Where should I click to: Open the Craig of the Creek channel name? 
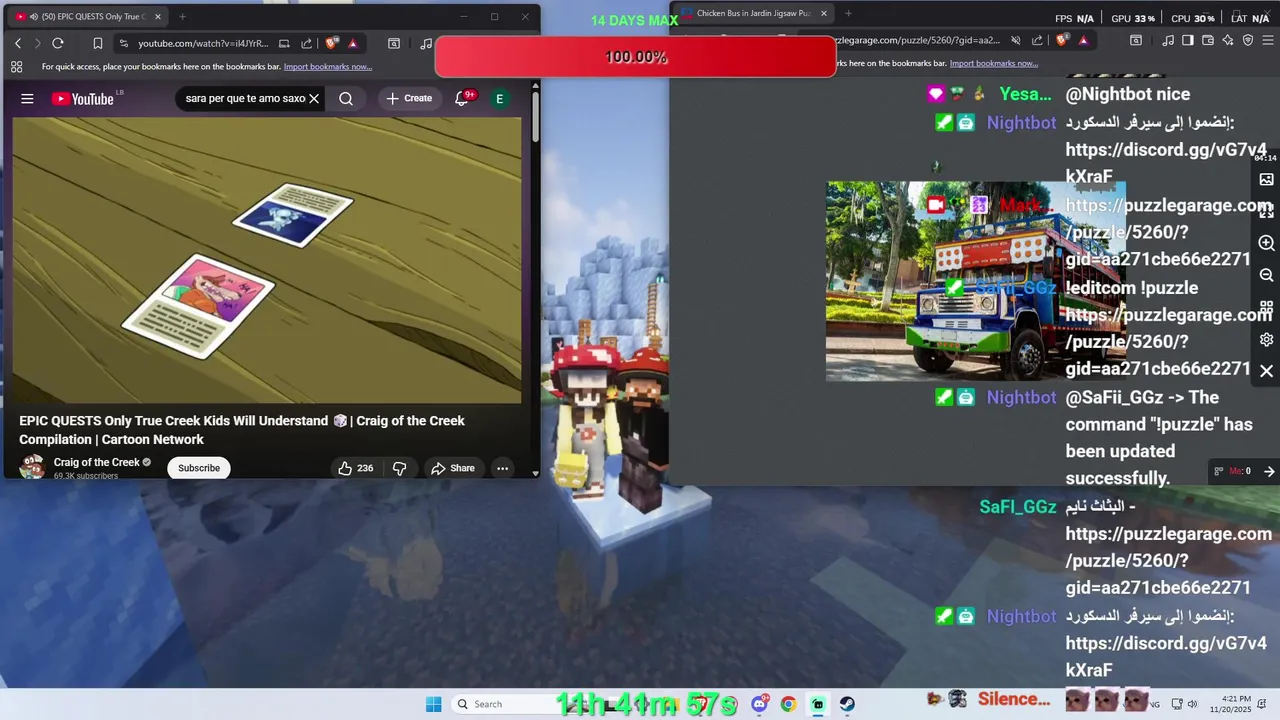tap(97, 462)
